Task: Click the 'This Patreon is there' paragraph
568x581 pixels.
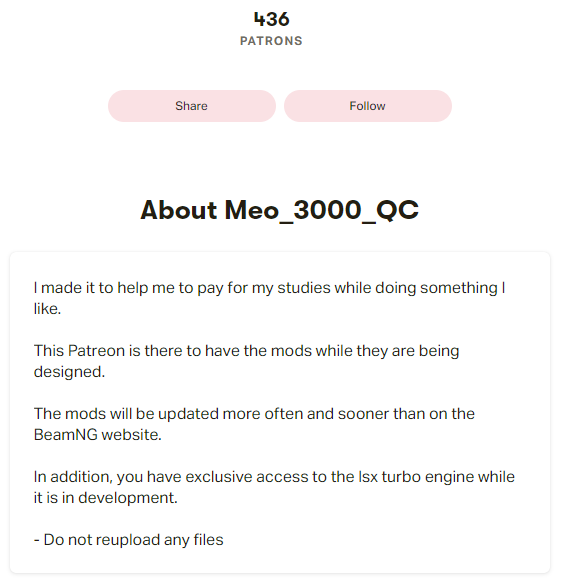Action: coord(246,361)
